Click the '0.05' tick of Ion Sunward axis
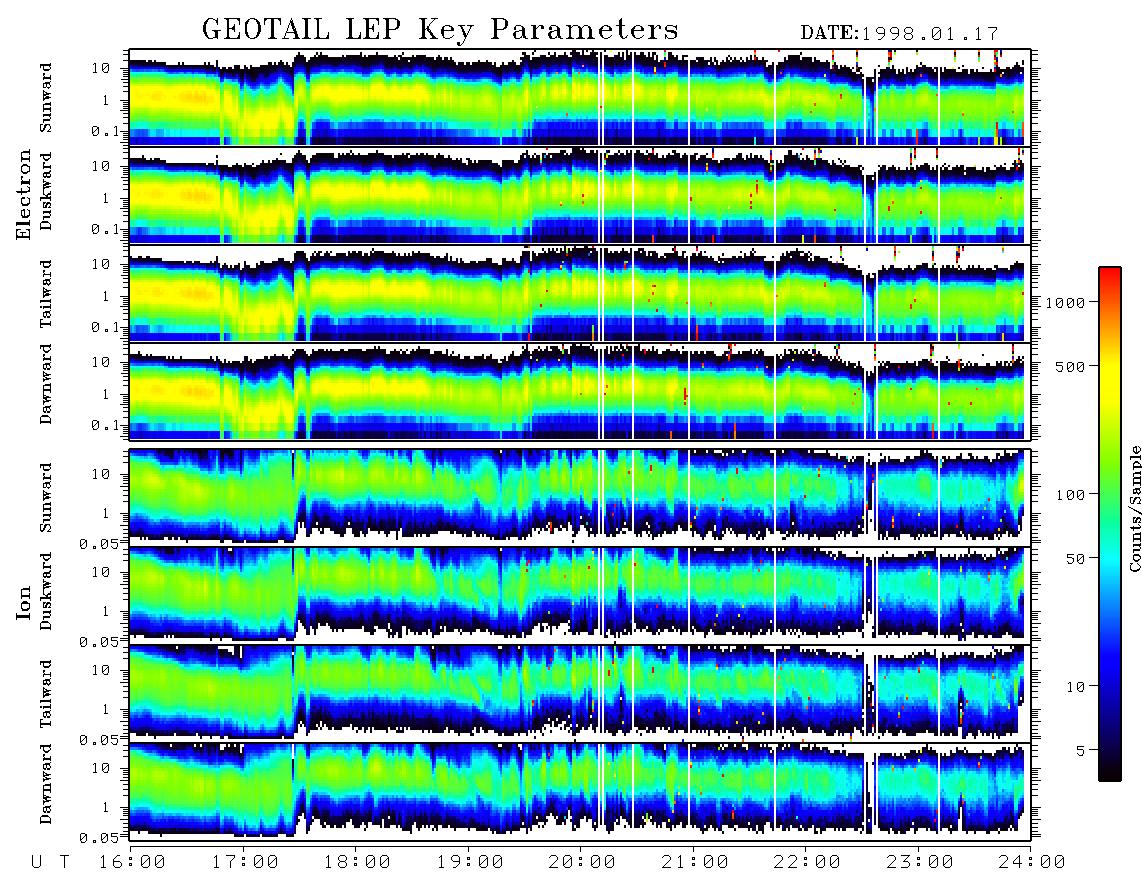The width and height of the screenshot is (1142, 880). click(x=99, y=543)
